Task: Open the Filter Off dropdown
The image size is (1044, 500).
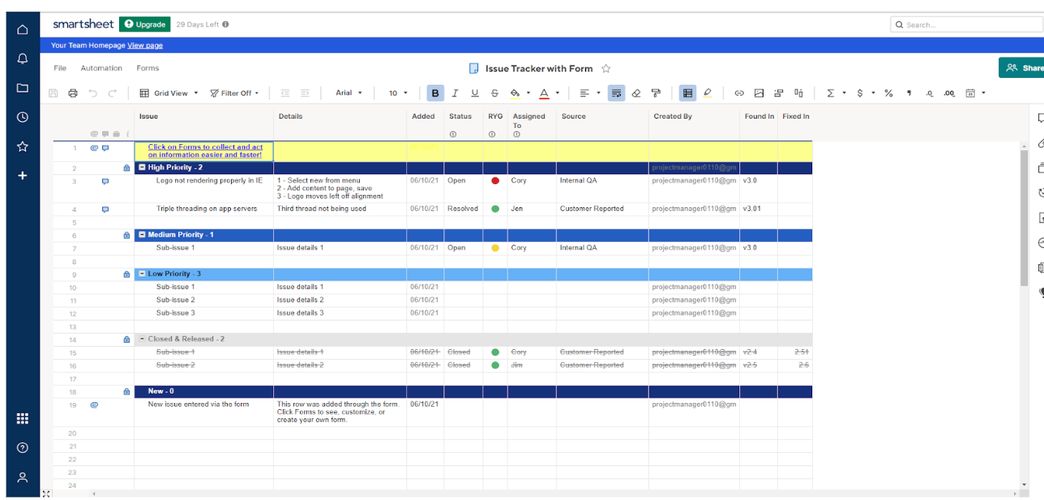Action: 234,93
